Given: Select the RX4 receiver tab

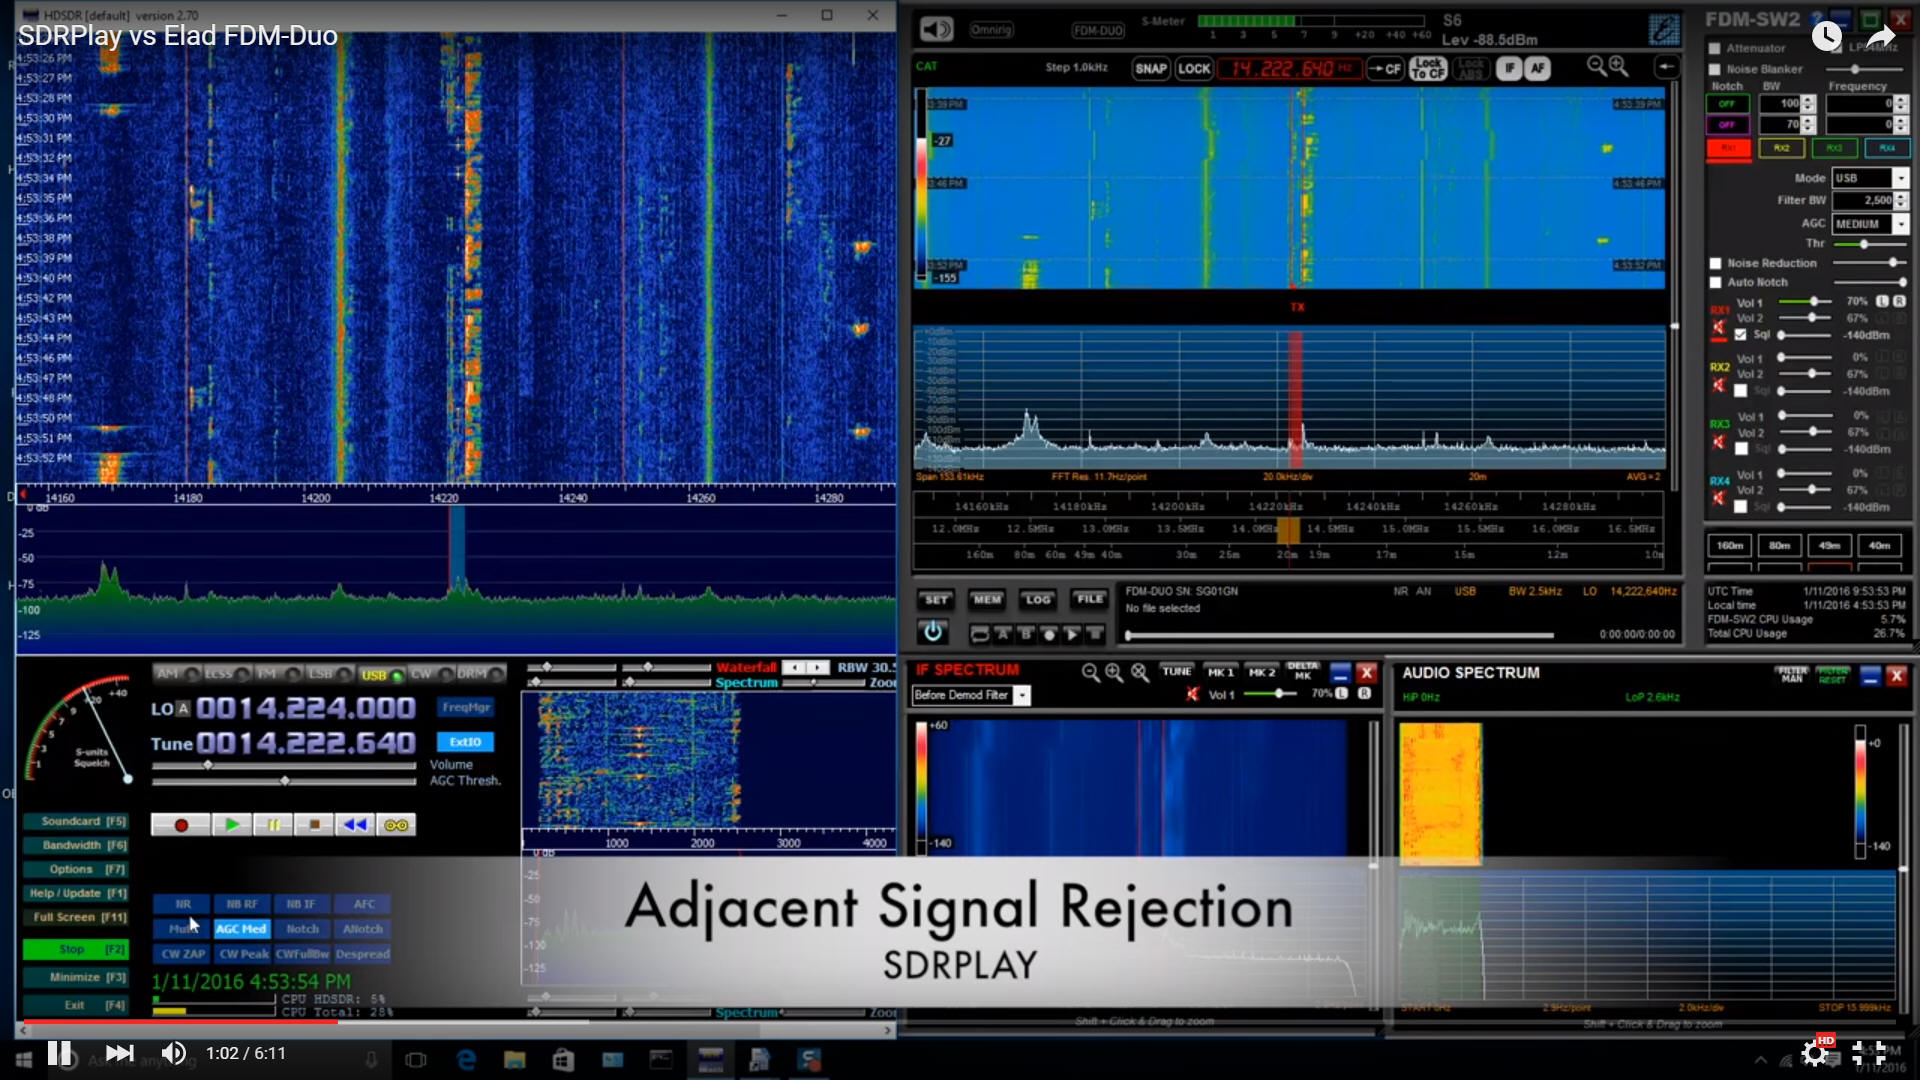Looking at the screenshot, I should 1887,148.
